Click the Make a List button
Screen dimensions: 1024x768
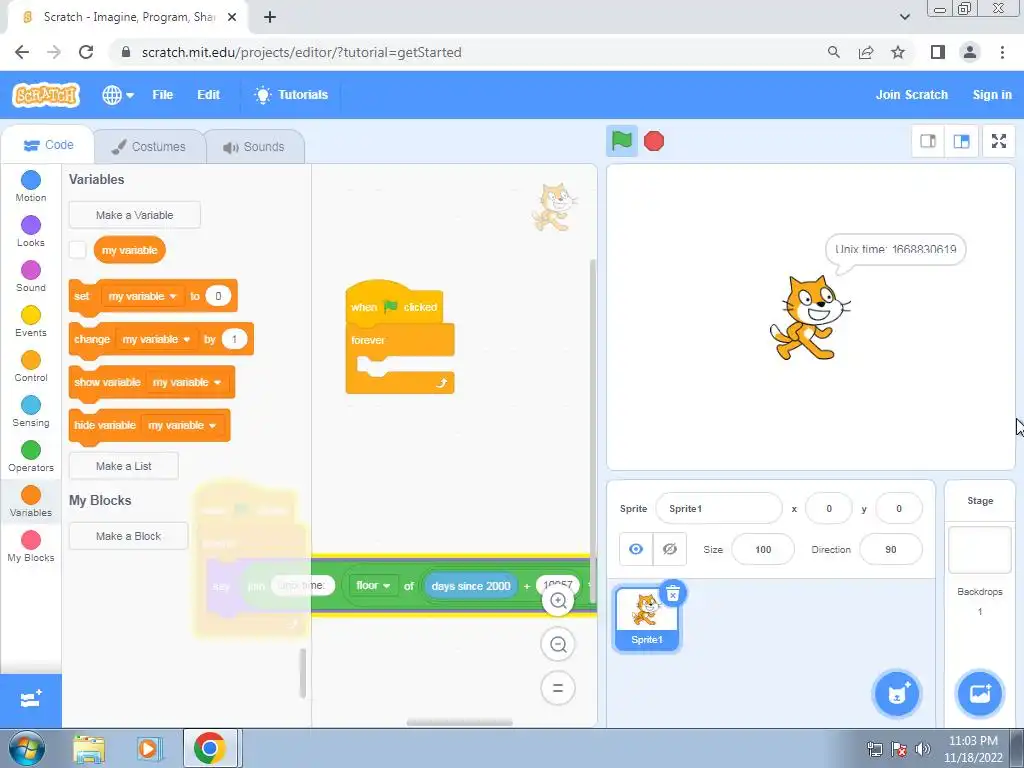[123, 466]
